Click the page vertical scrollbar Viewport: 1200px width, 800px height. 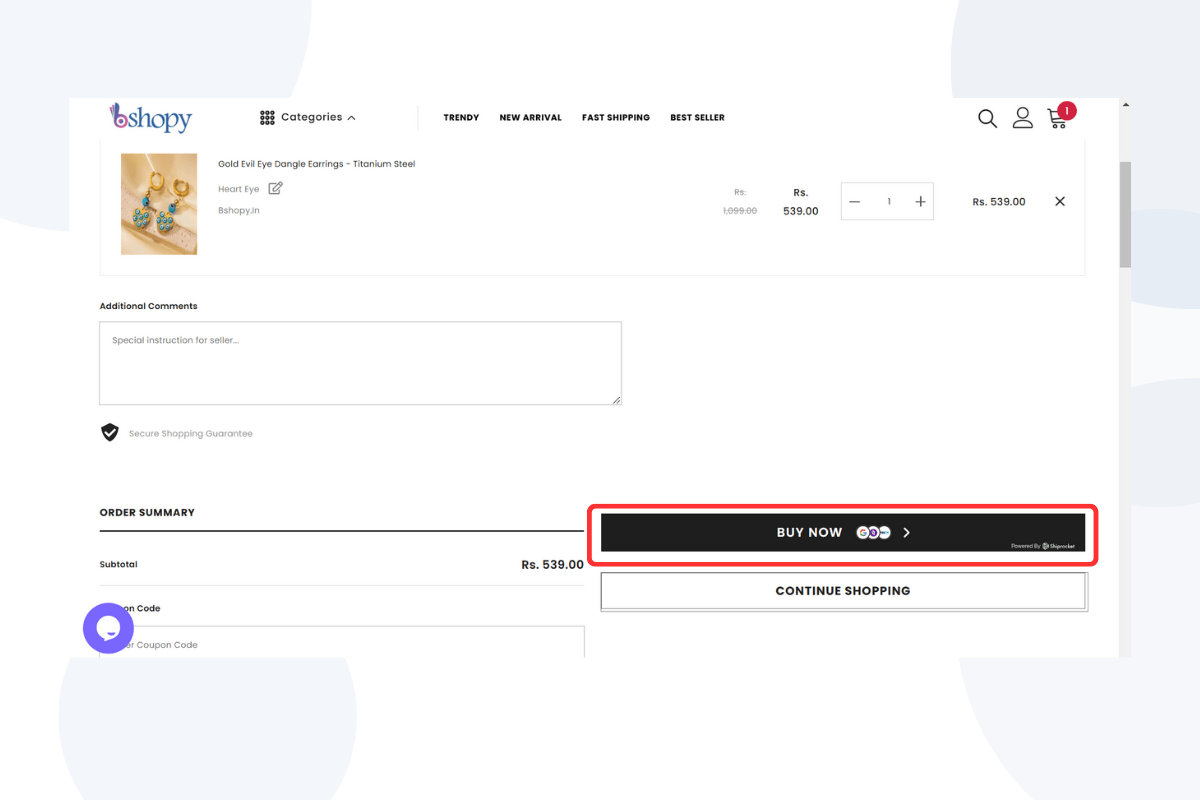tap(1125, 215)
